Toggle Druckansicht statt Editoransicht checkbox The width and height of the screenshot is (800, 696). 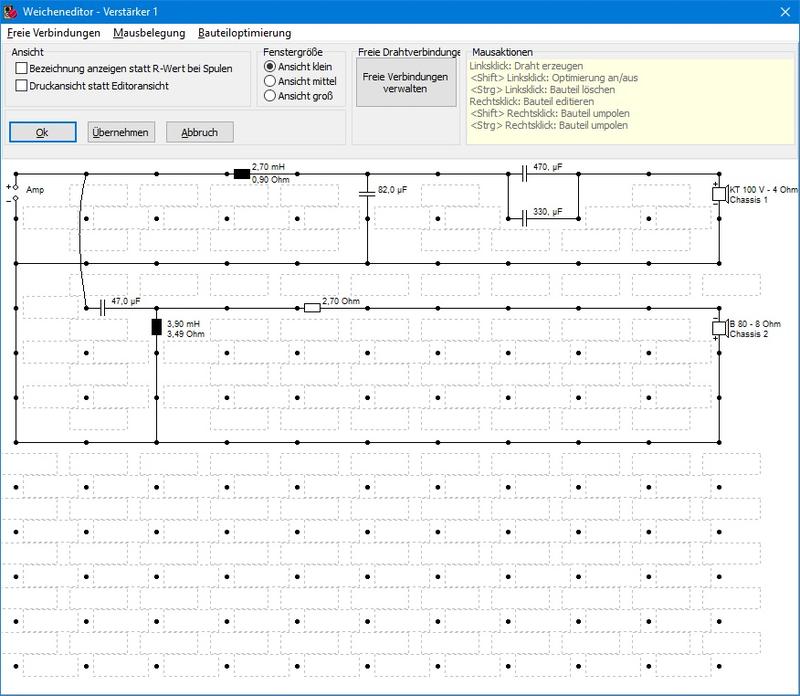tap(22, 86)
